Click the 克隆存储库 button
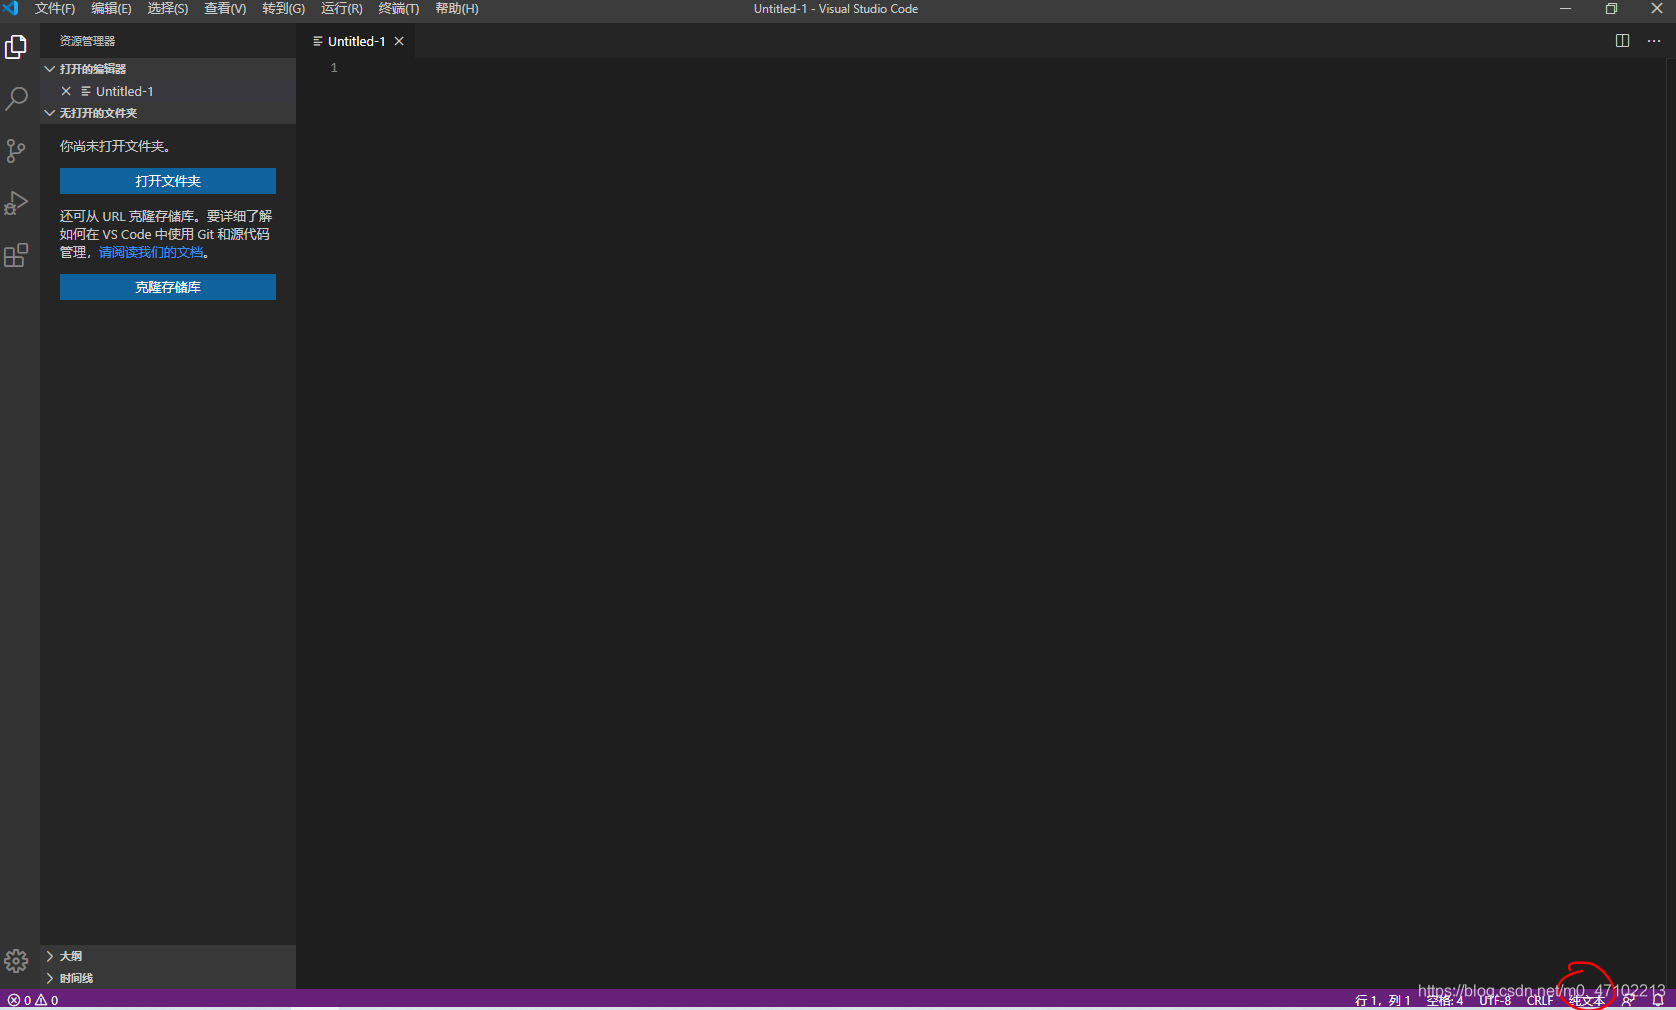 pyautogui.click(x=168, y=287)
